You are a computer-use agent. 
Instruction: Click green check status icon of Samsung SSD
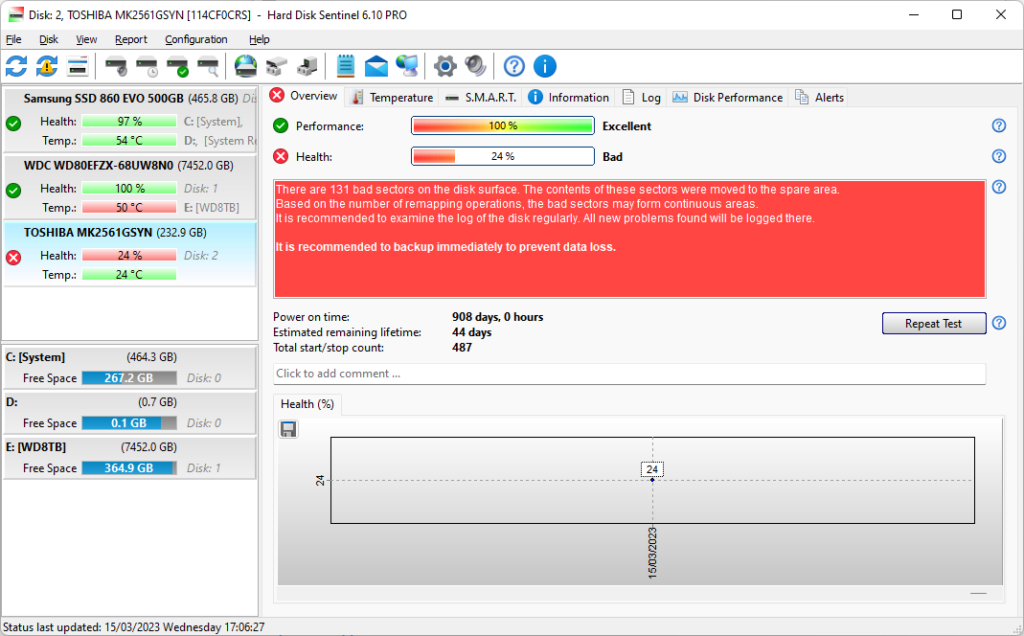pos(13,123)
